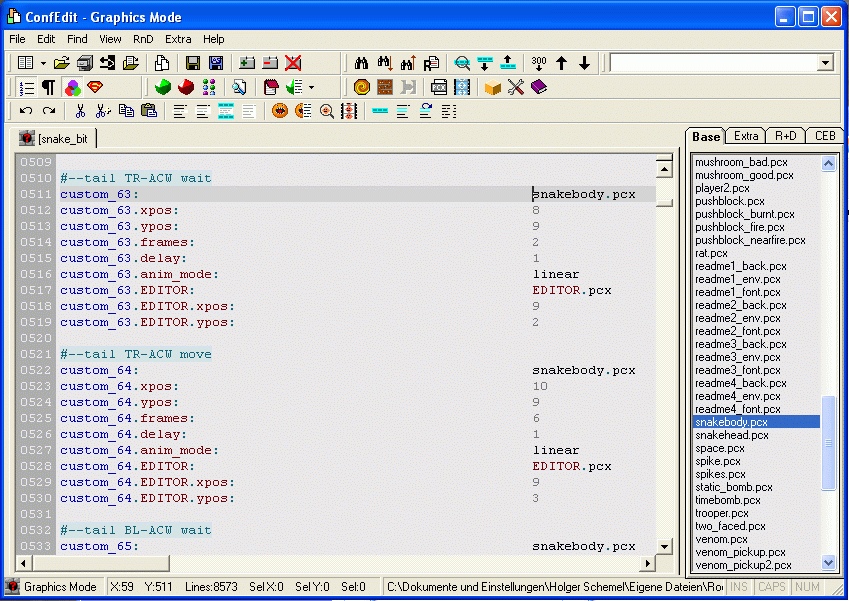
Task: Toggle the paragraph marks pilcrow button
Action: [x=48, y=87]
